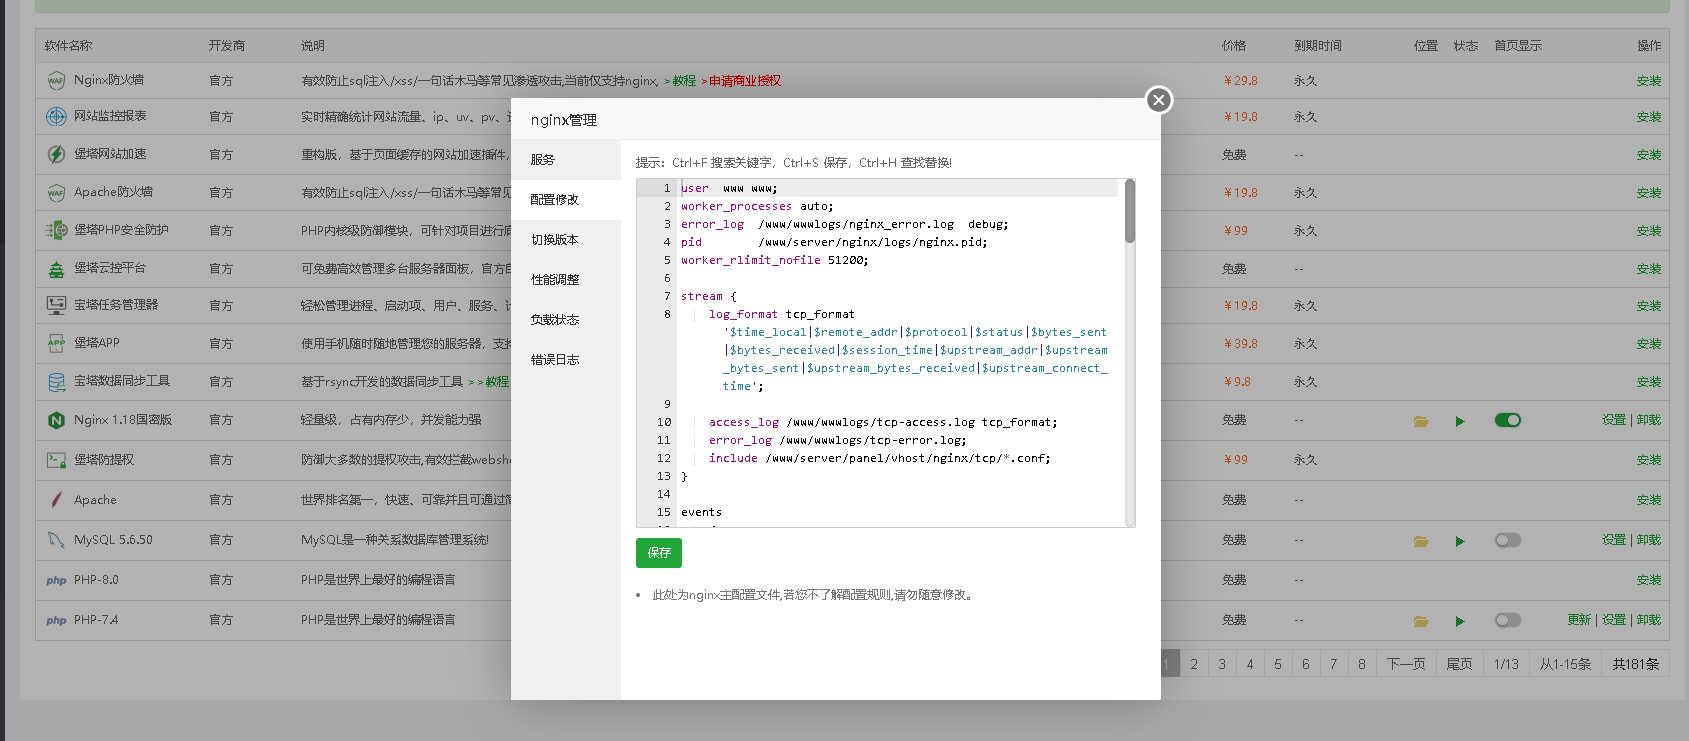Image resolution: width=1689 pixels, height=741 pixels.
Task: Click the Nginx防火墙 WAF icon
Action: point(56,81)
